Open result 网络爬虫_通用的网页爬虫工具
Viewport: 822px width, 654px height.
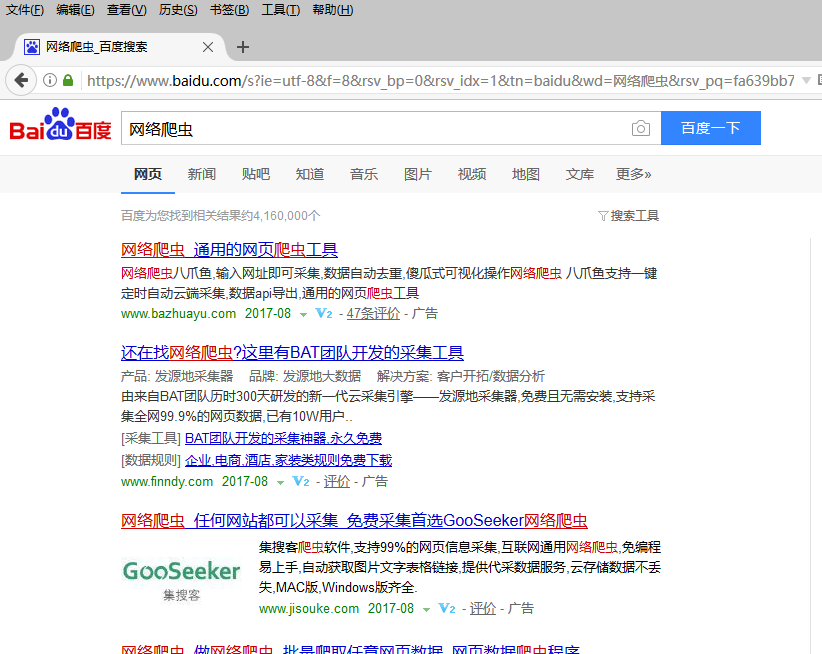pos(229,250)
